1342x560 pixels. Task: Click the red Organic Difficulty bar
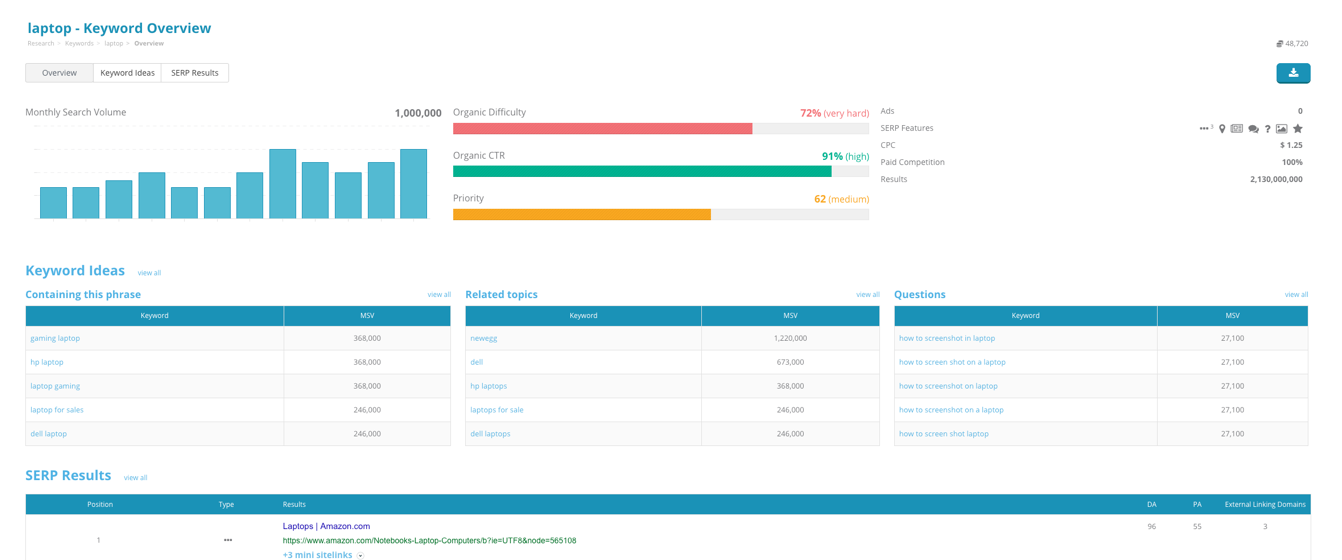point(602,129)
